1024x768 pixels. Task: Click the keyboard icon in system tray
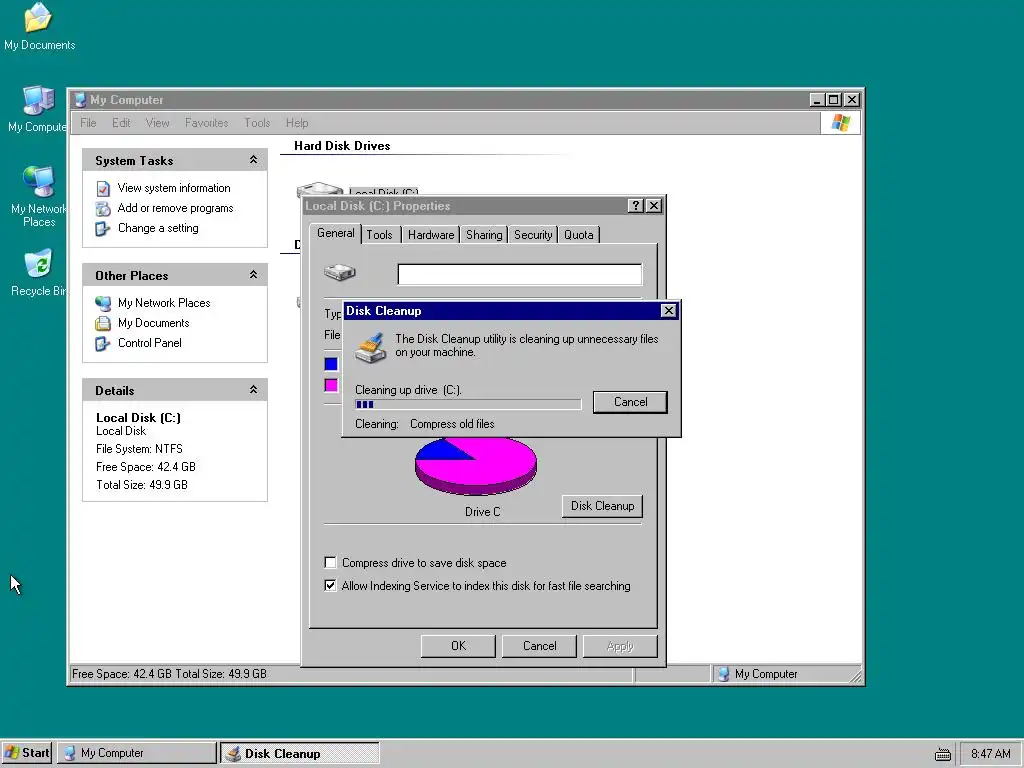tap(942, 754)
